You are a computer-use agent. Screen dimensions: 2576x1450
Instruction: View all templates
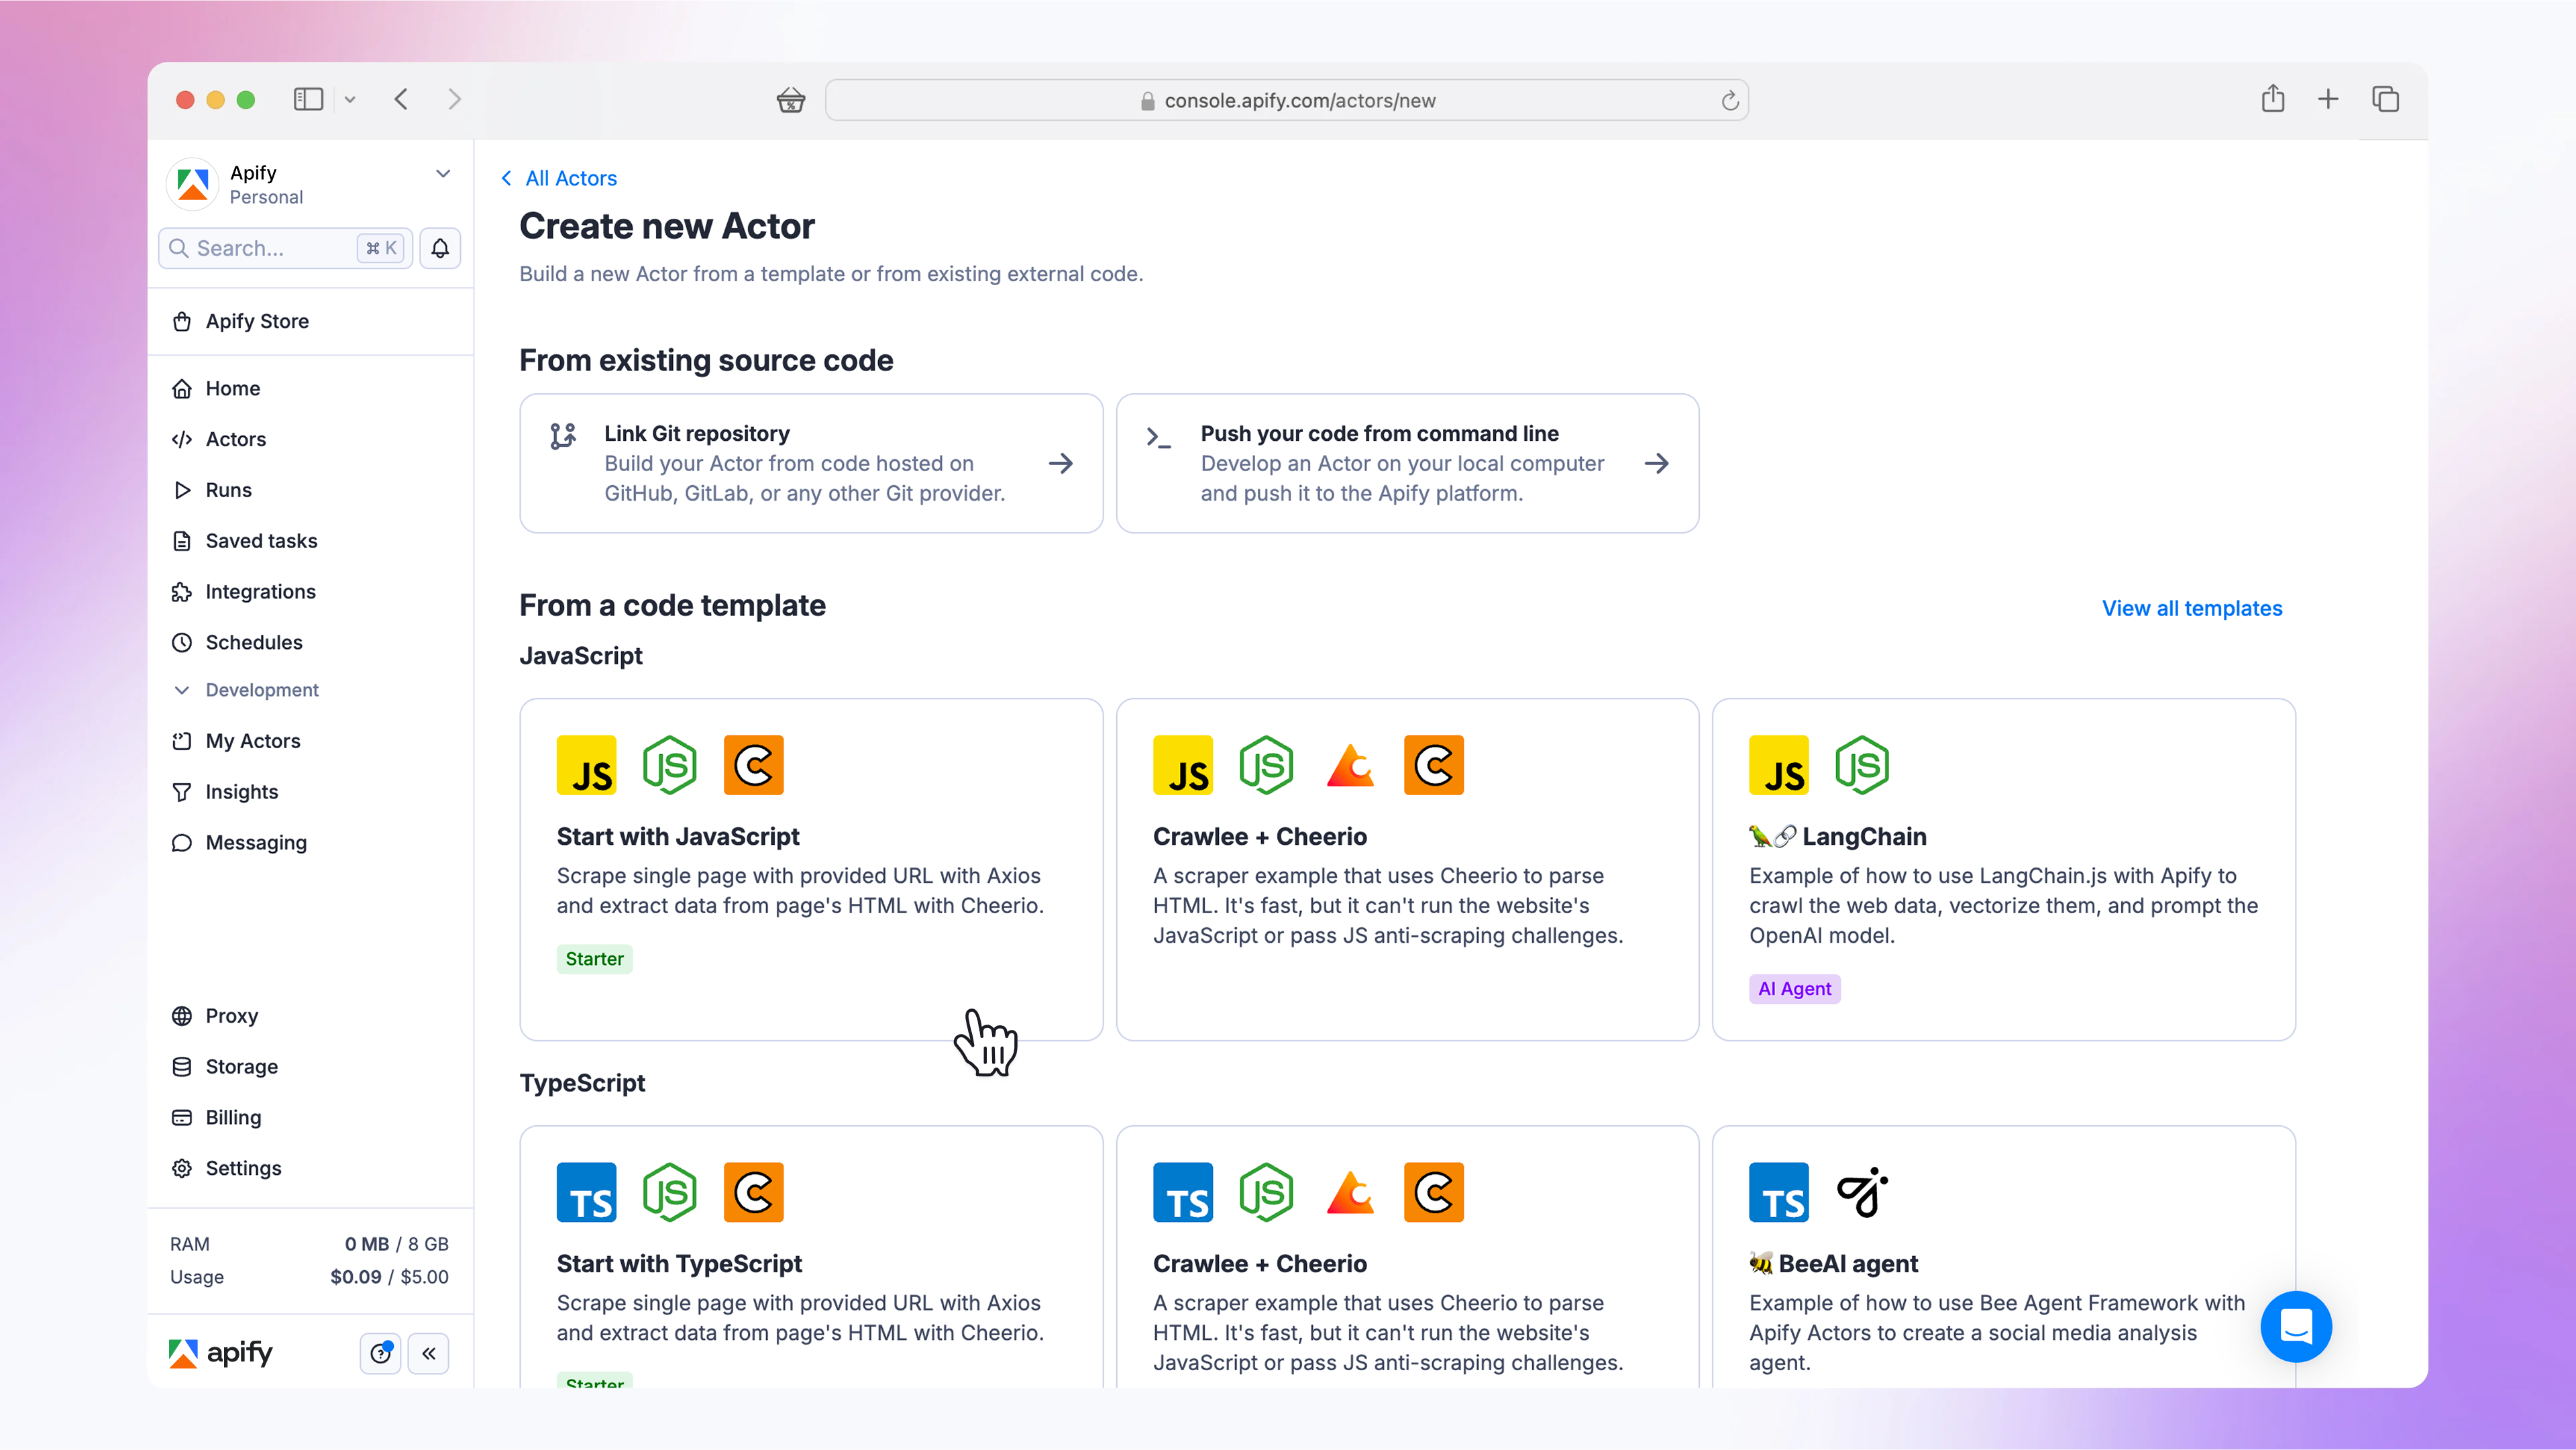pyautogui.click(x=2191, y=608)
